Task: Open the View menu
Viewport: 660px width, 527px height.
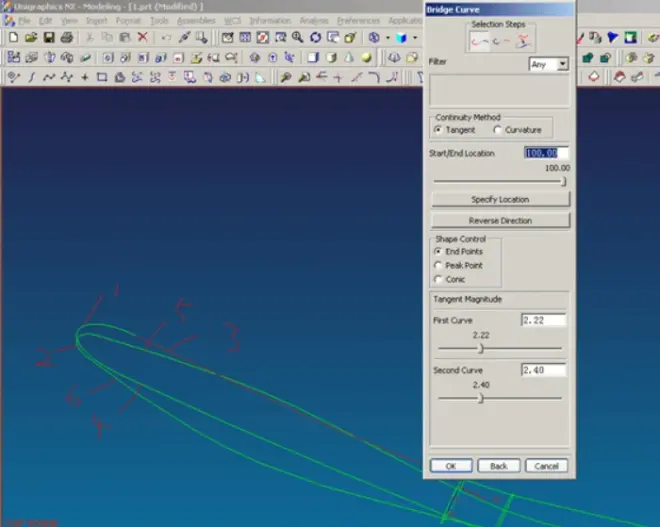Action: pos(69,21)
